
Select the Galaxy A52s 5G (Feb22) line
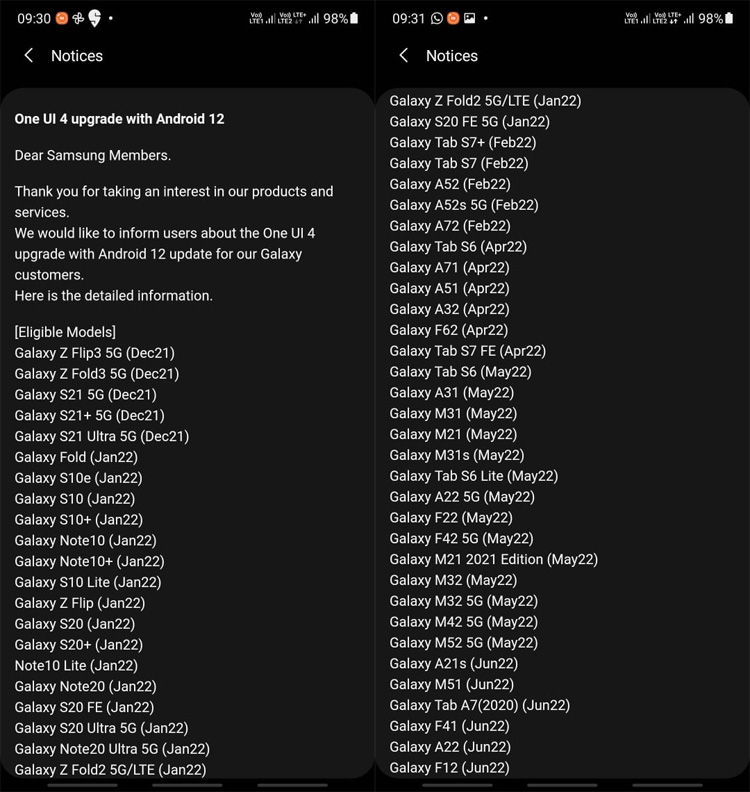(x=464, y=205)
